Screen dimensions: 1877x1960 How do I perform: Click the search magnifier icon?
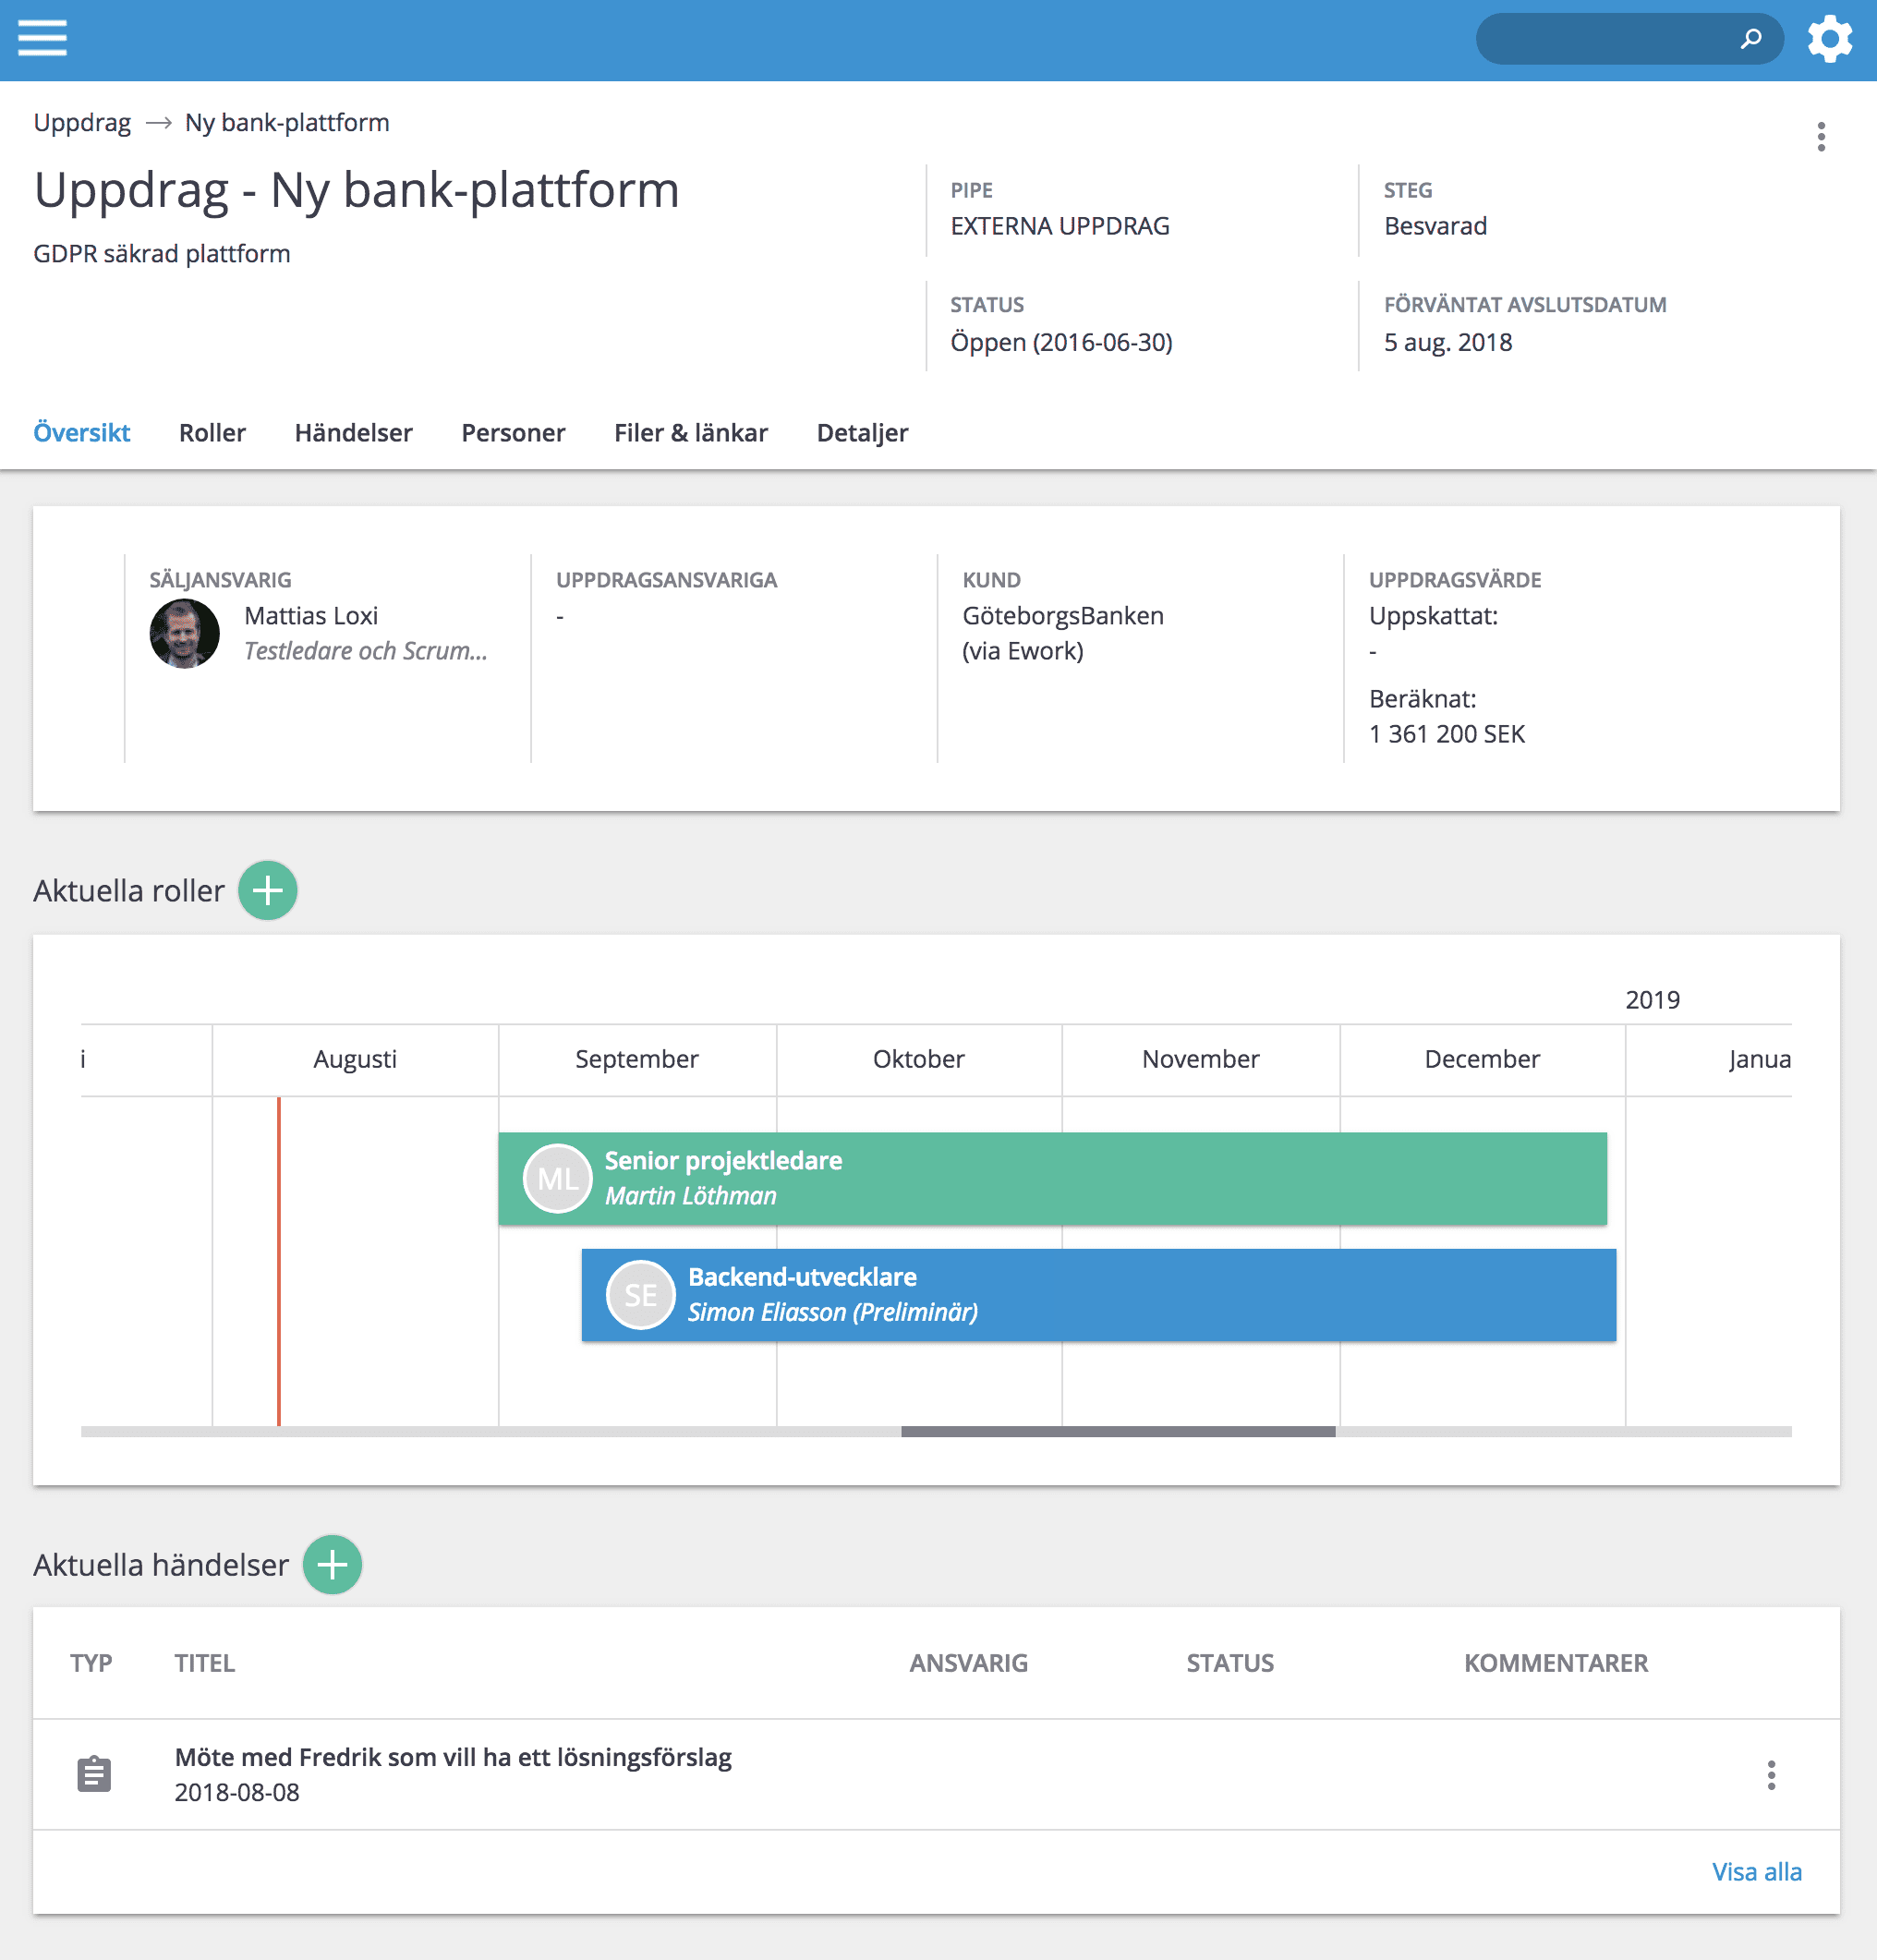point(1751,39)
